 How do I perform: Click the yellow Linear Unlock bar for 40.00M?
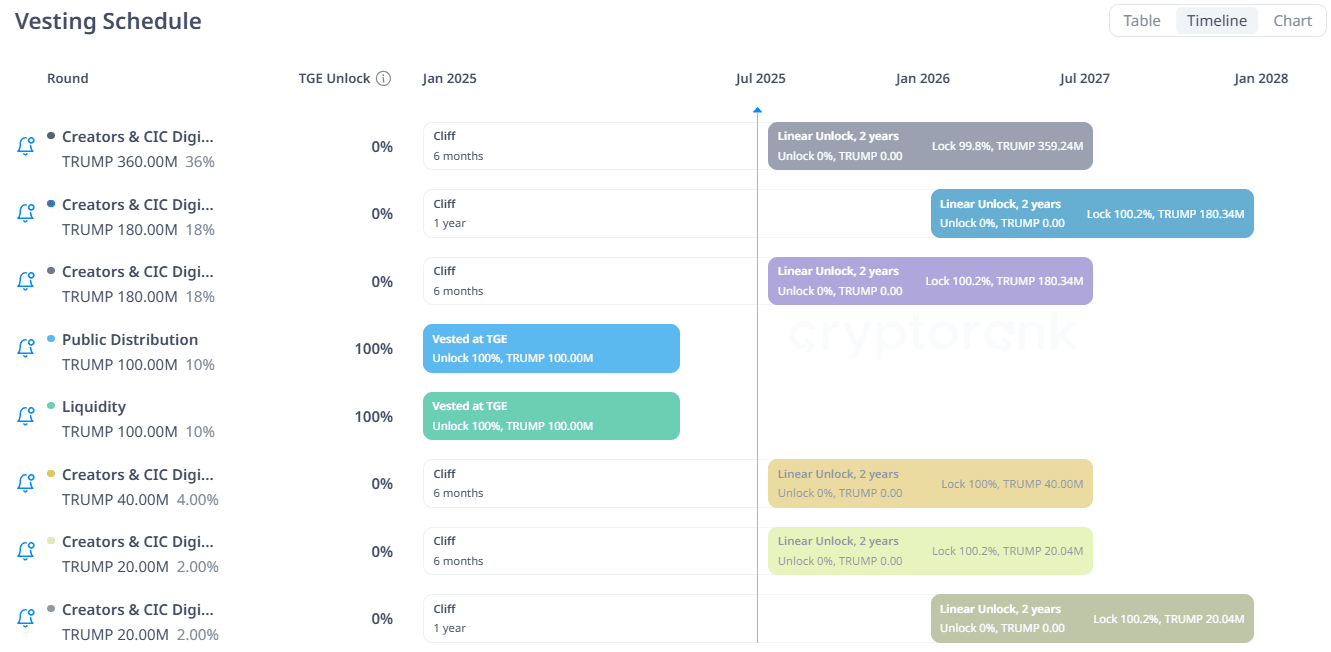tap(930, 483)
